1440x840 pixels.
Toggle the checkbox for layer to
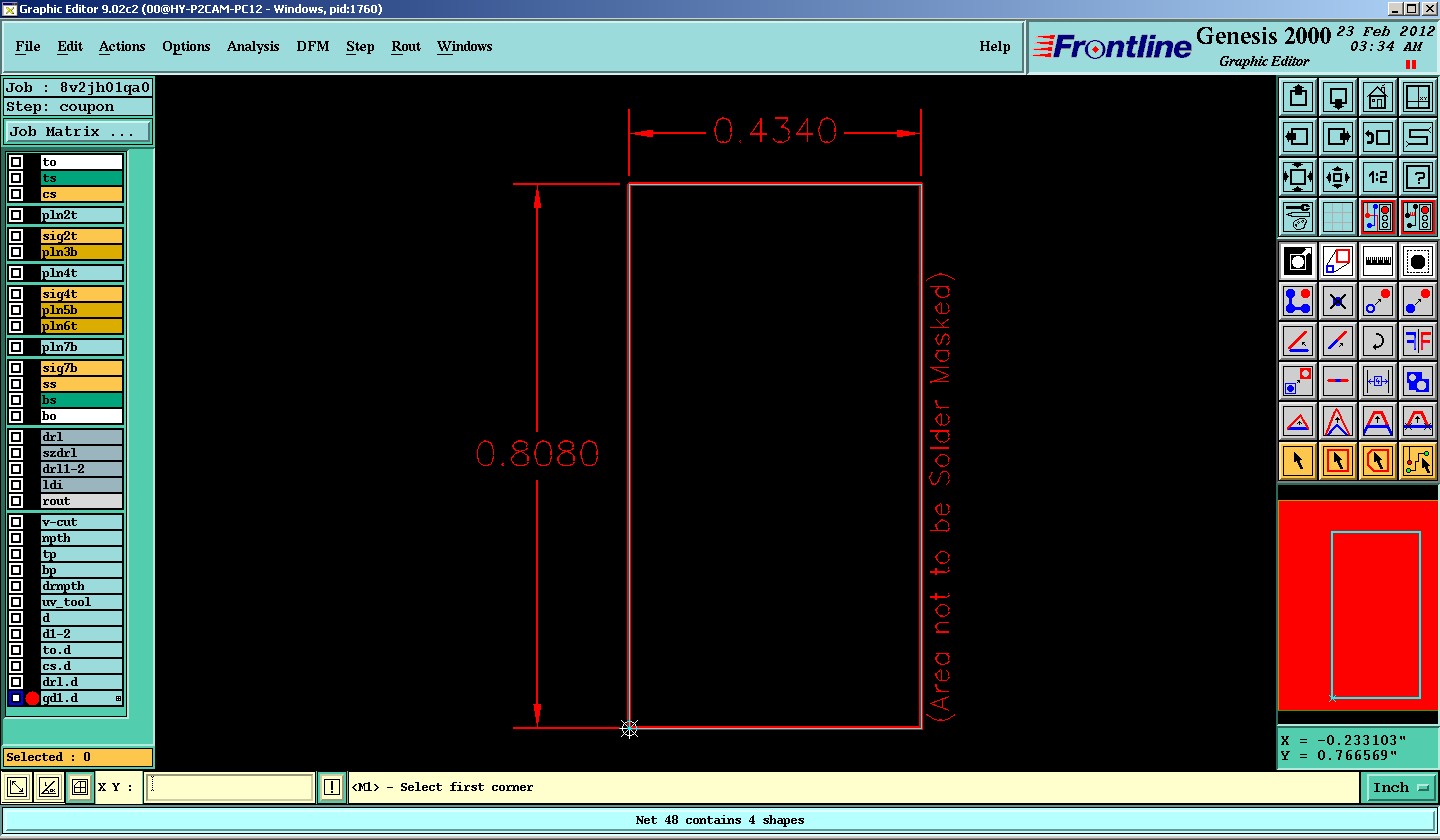[x=16, y=162]
